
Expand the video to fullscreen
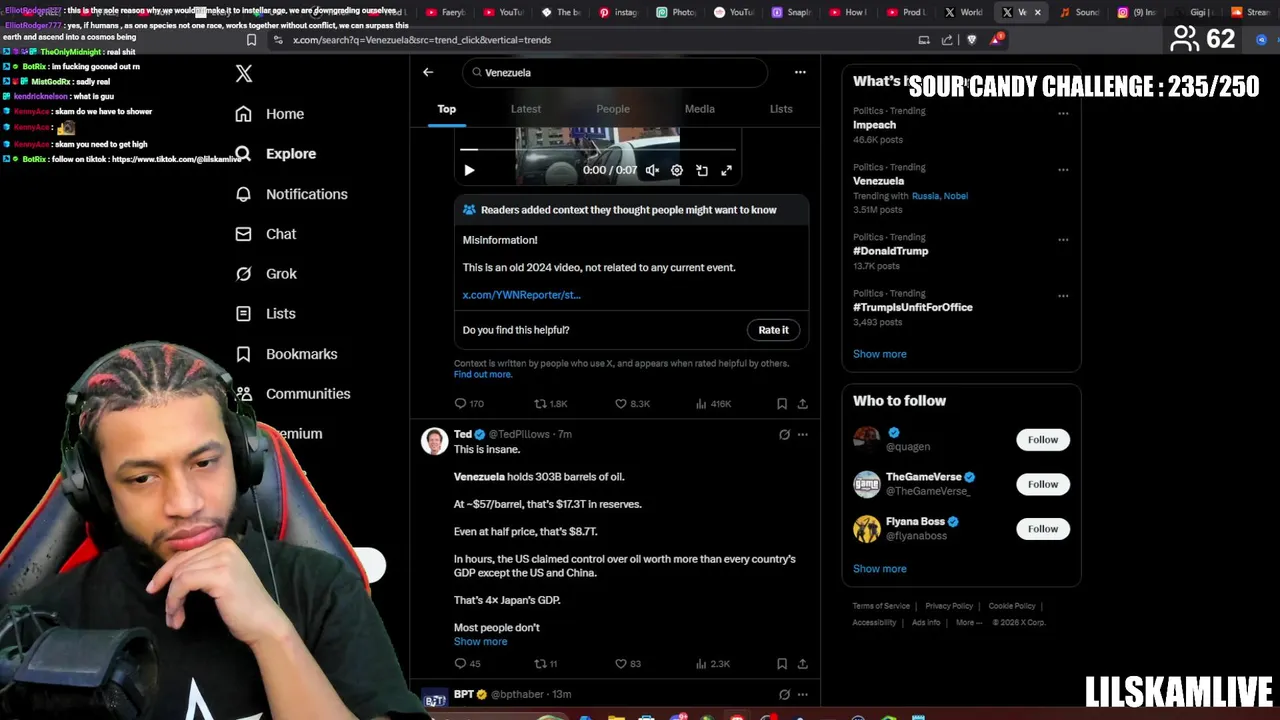pos(727,170)
